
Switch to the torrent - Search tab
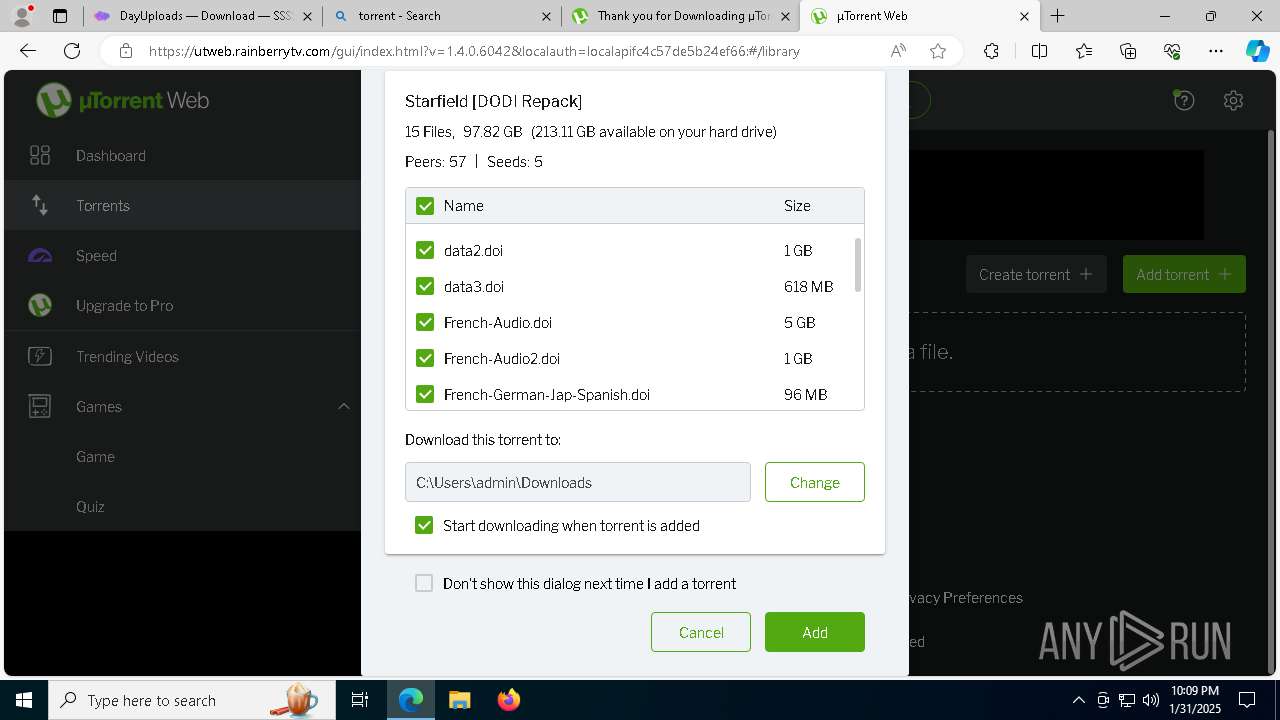click(x=442, y=16)
